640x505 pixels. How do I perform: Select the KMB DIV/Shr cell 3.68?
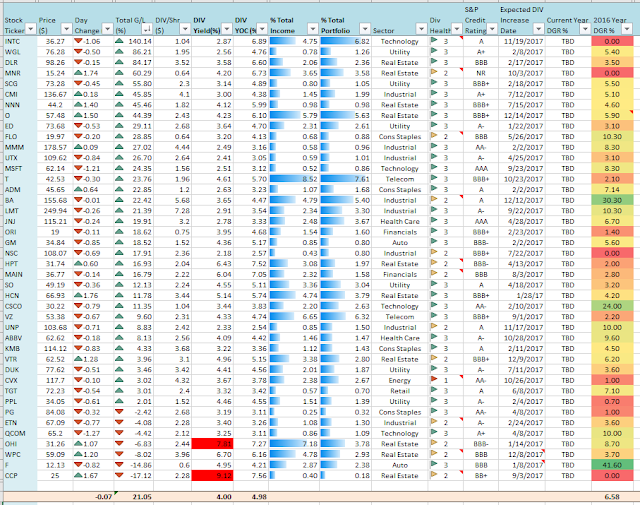pyautogui.click(x=172, y=348)
